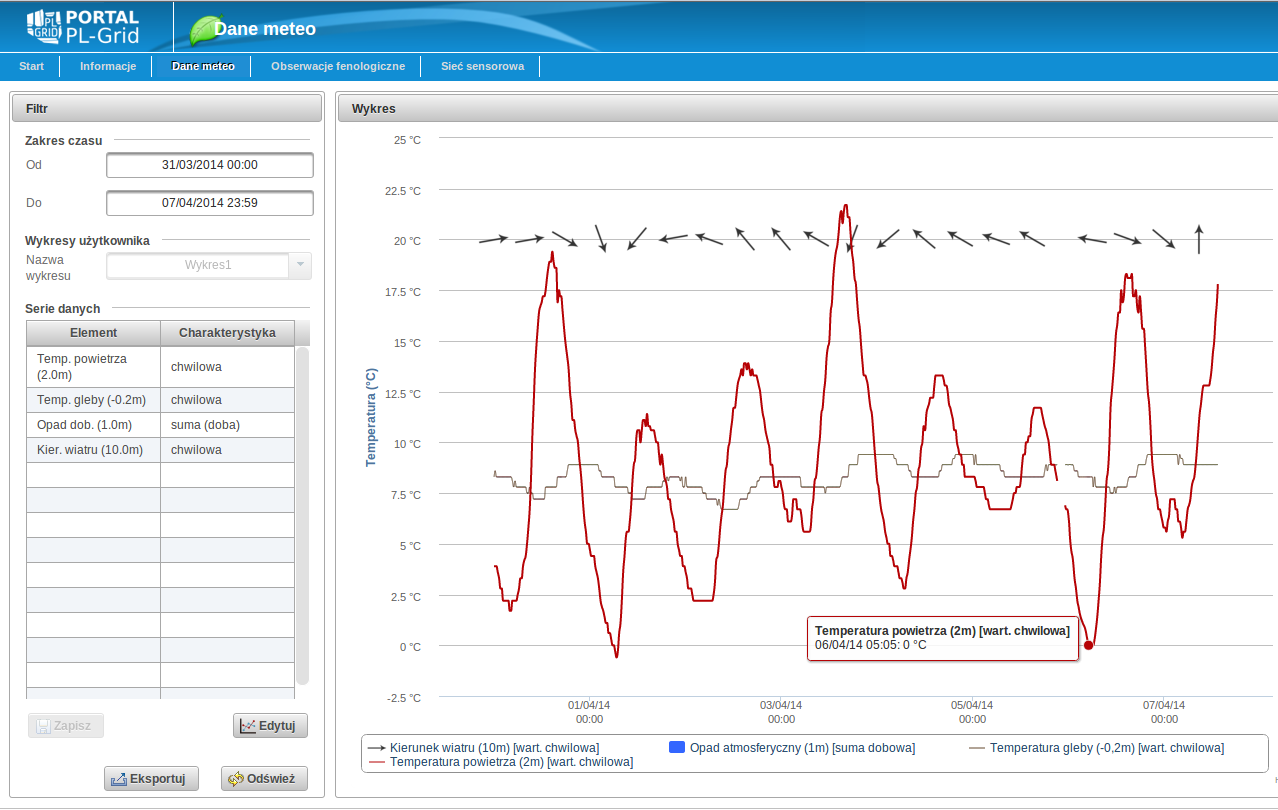Viewport: 1278px width, 810px height.
Task: Click the data series table scrollbar
Action: tap(302, 515)
